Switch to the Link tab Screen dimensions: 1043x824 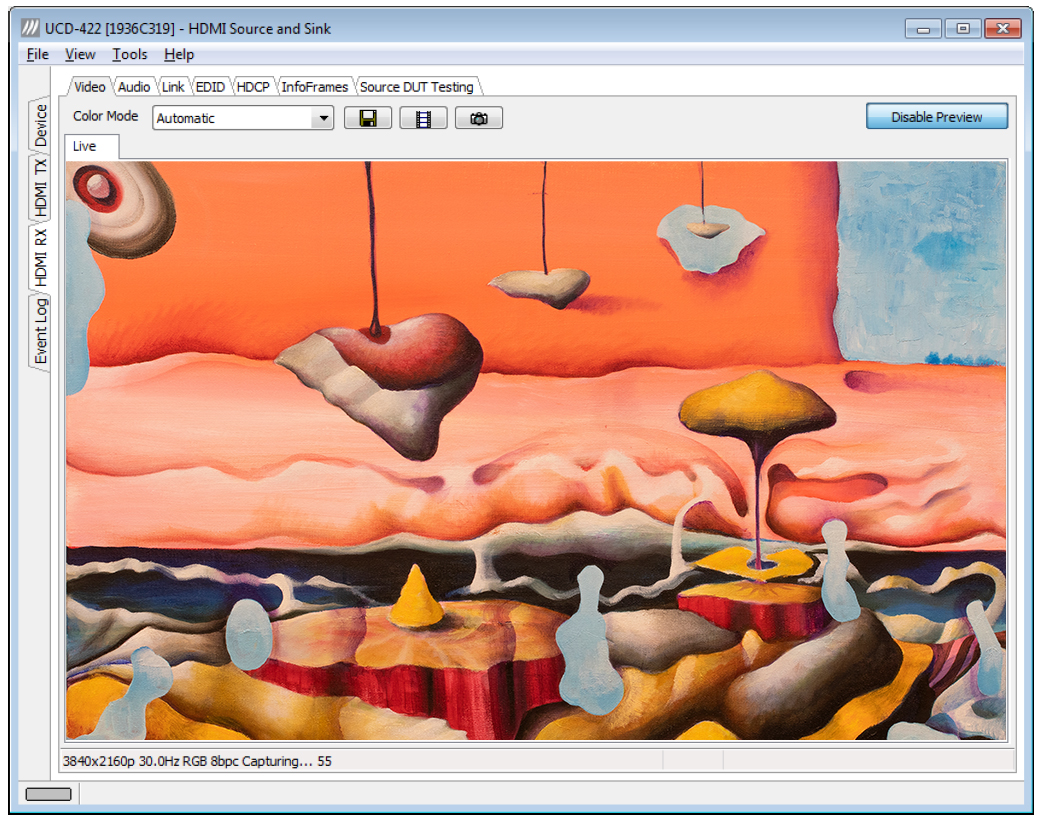(x=173, y=87)
